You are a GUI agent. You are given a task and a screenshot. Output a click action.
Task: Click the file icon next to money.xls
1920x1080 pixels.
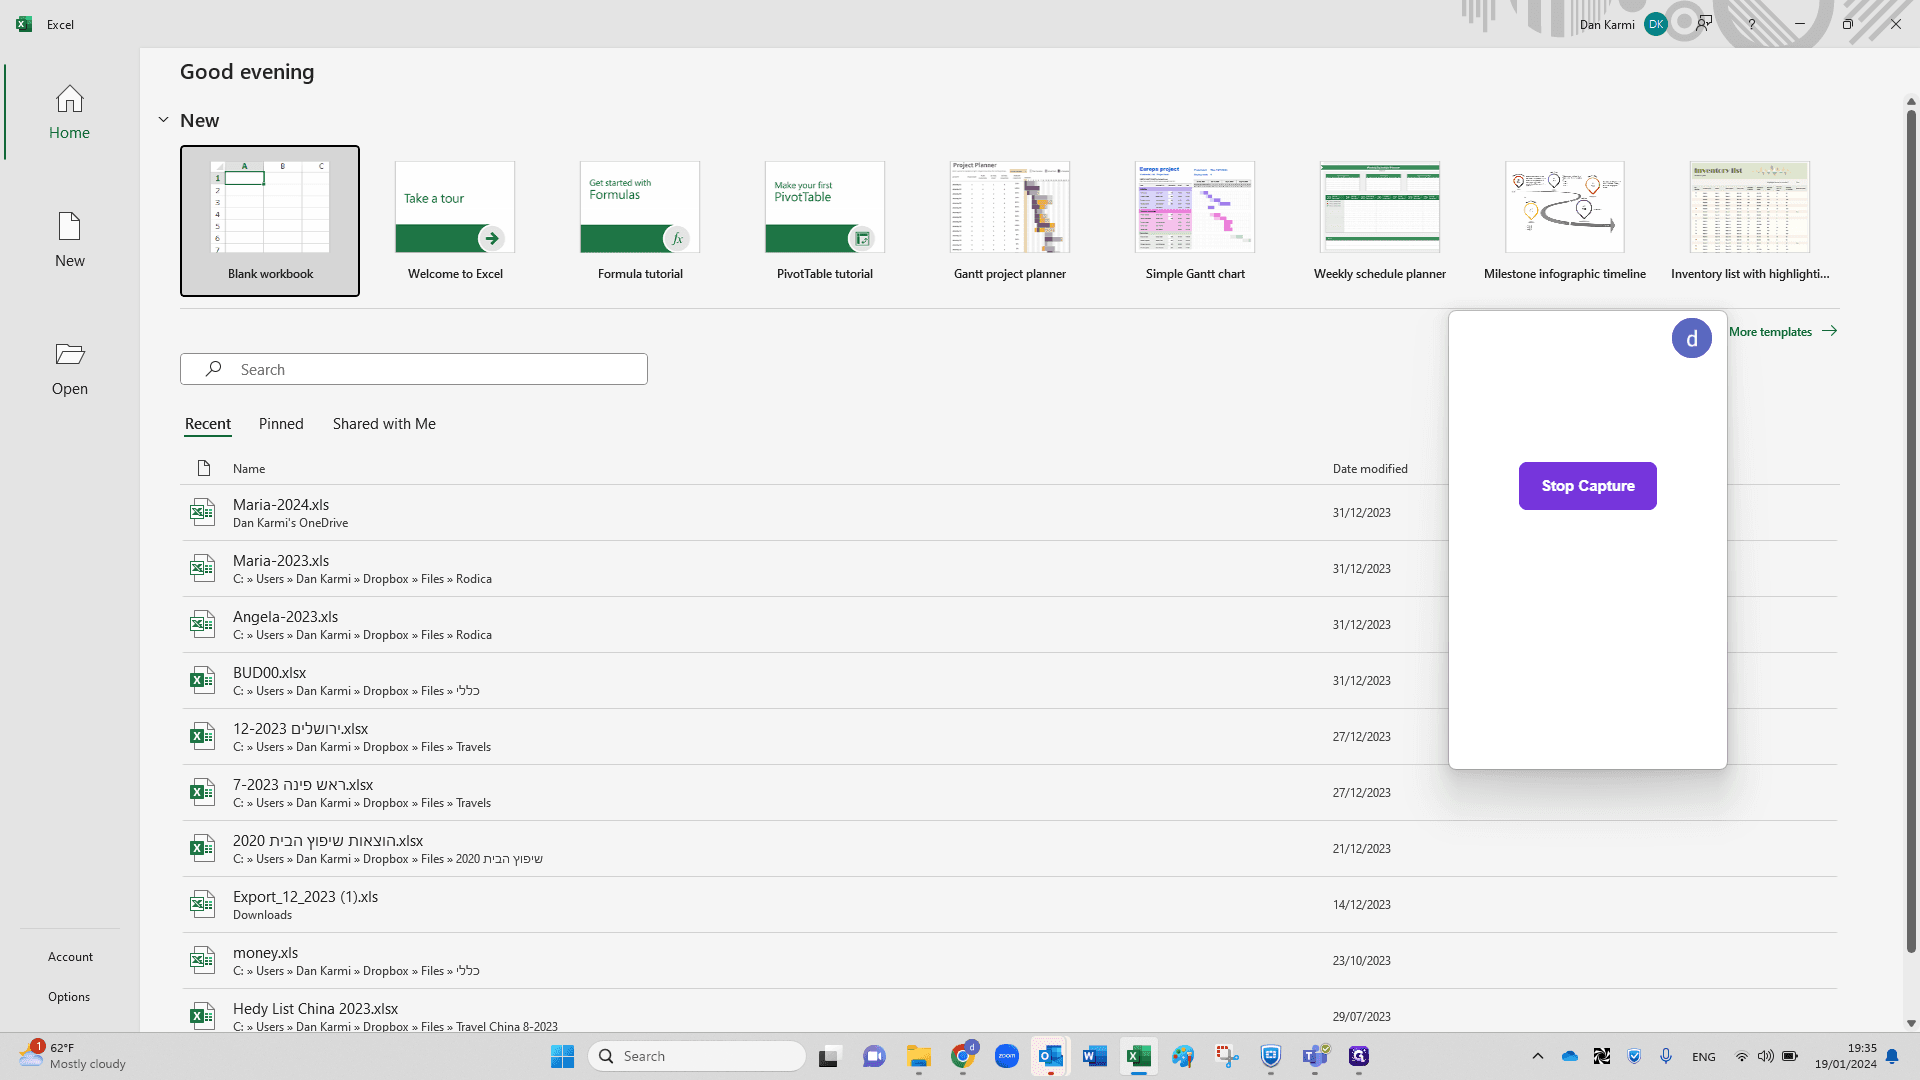coord(203,961)
